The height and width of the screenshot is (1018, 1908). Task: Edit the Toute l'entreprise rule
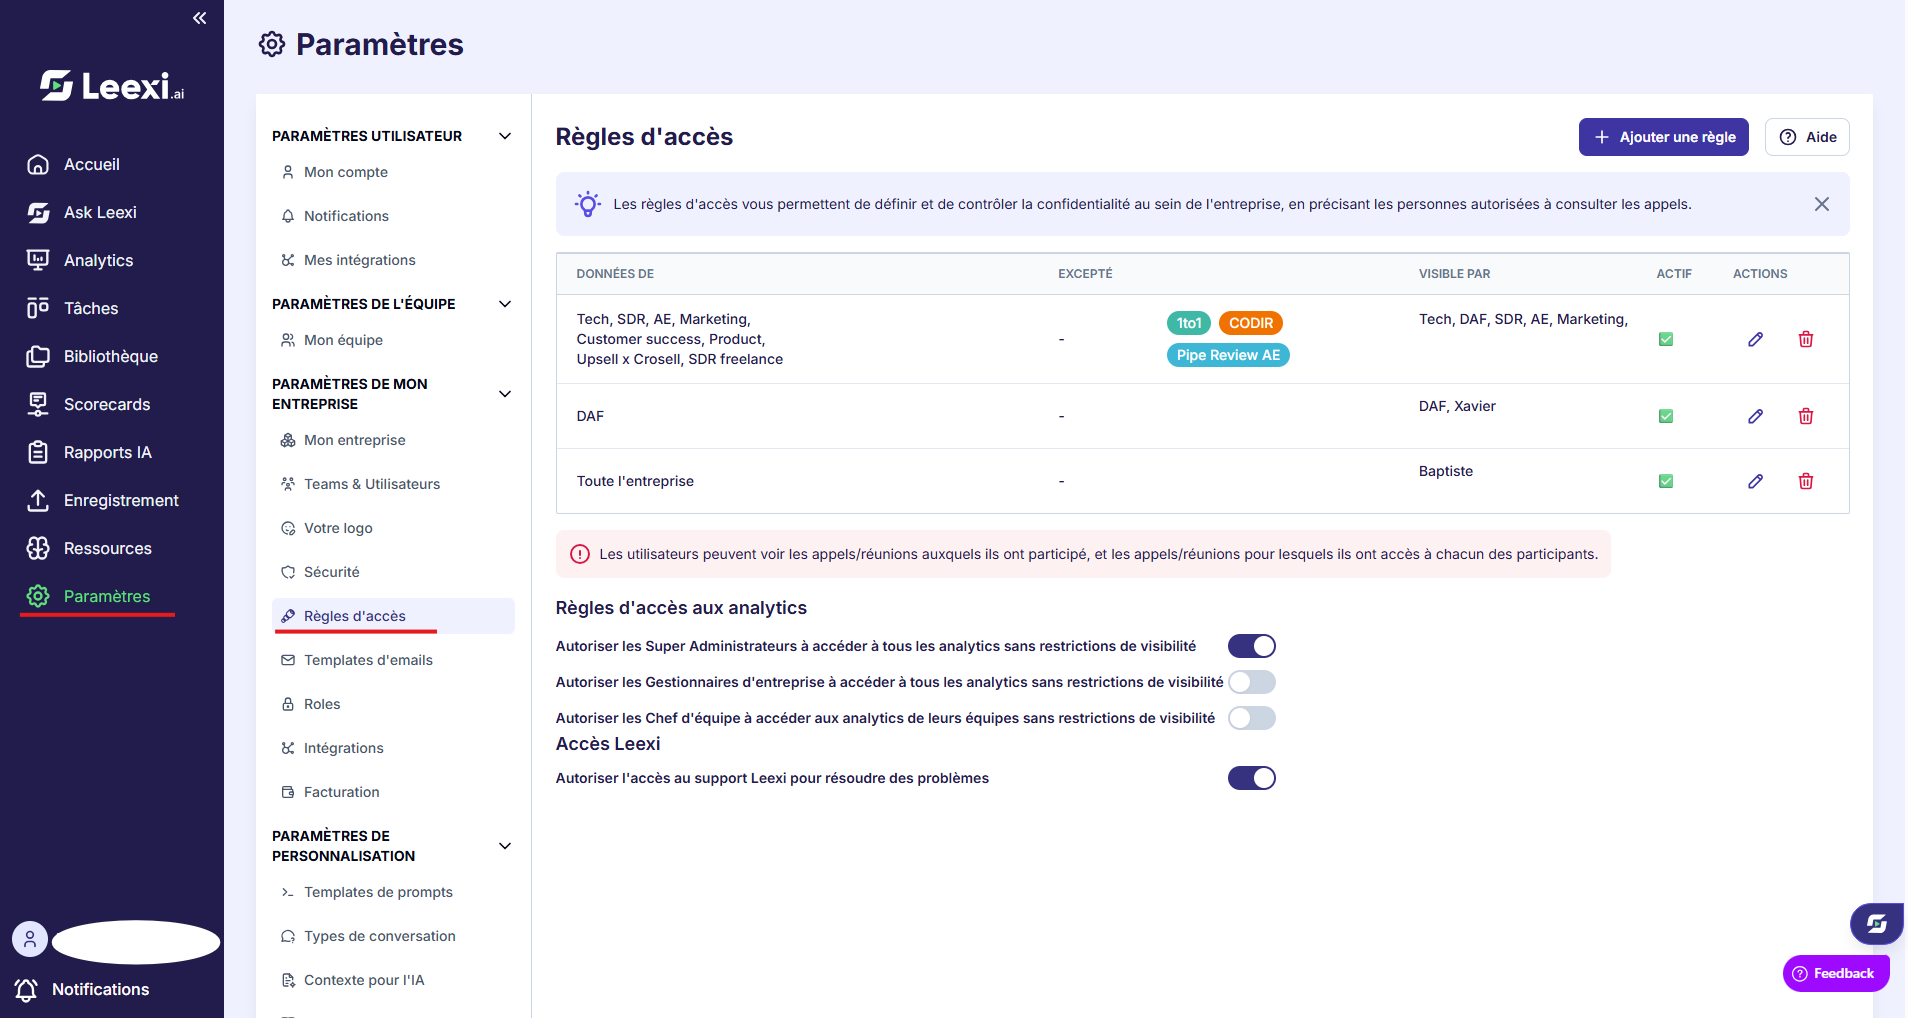(1755, 481)
